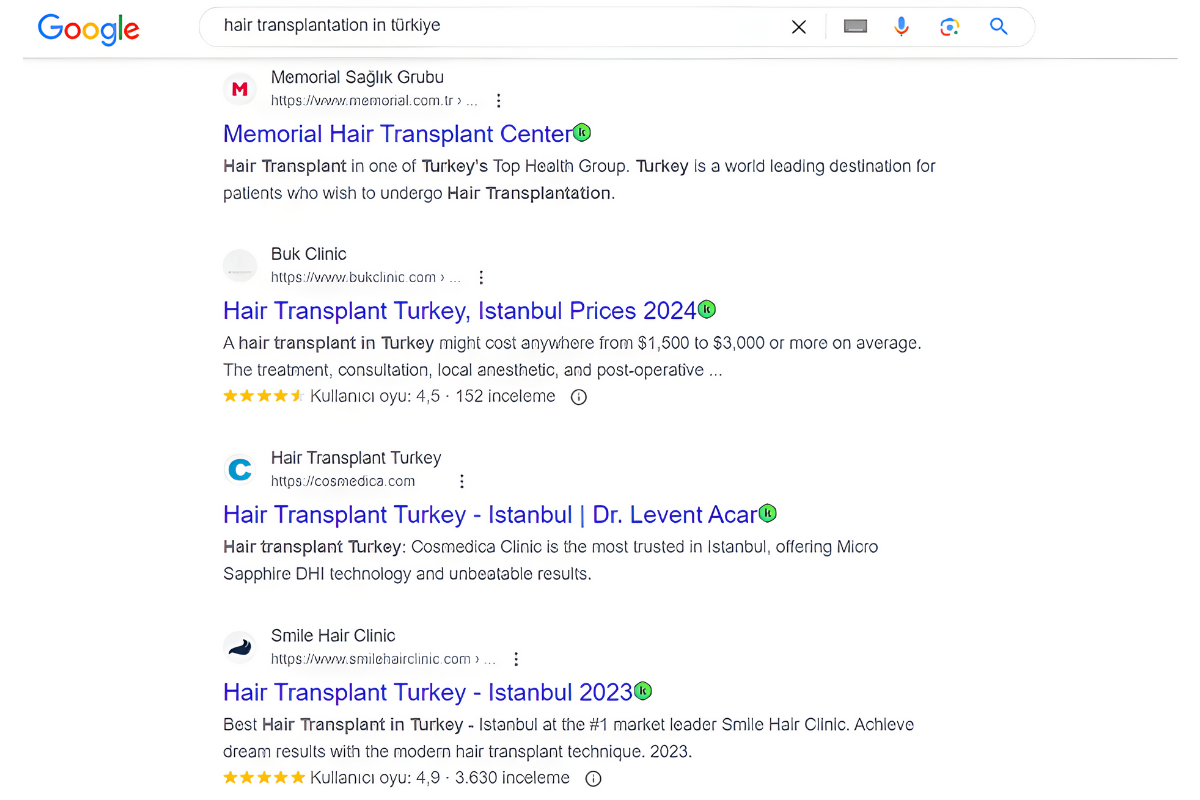The height and width of the screenshot is (800, 1200).
Task: Click the Smile Hair Clinic favicon
Action: point(240,647)
